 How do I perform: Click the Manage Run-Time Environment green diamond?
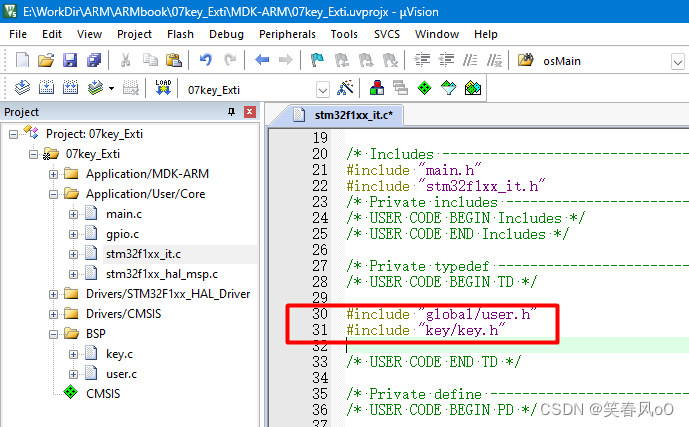[424, 88]
